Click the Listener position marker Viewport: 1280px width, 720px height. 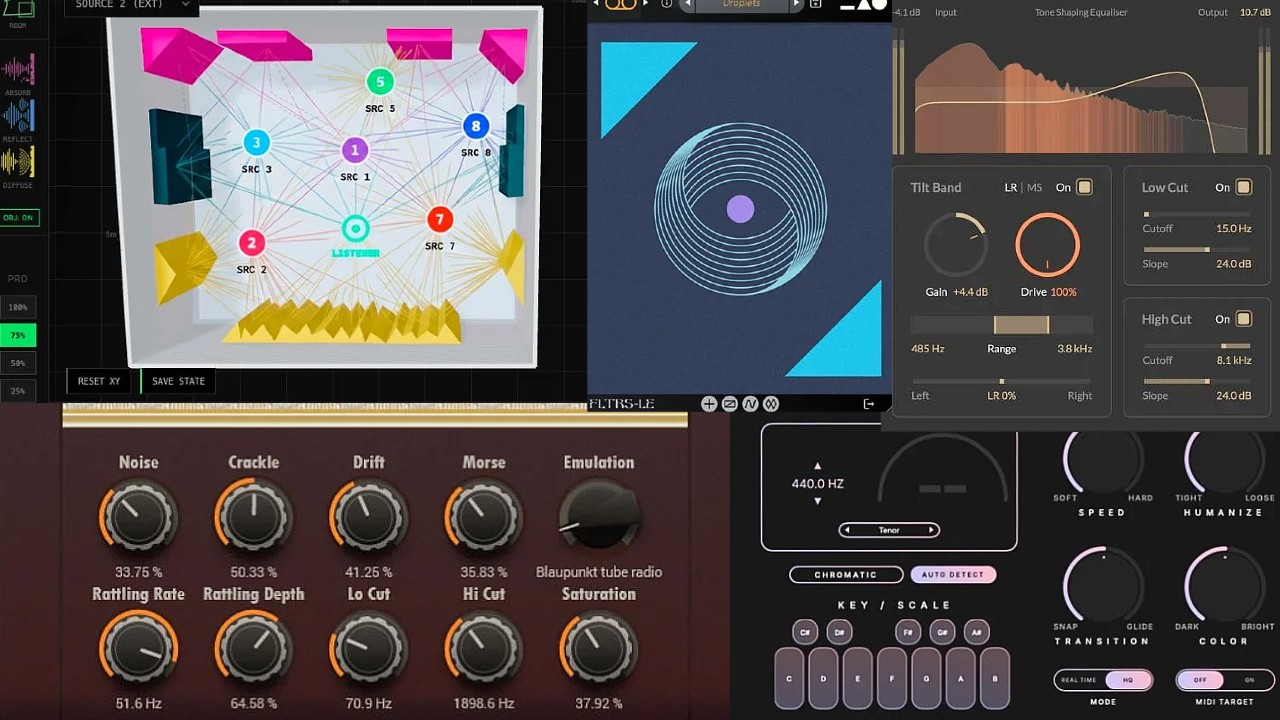(355, 229)
